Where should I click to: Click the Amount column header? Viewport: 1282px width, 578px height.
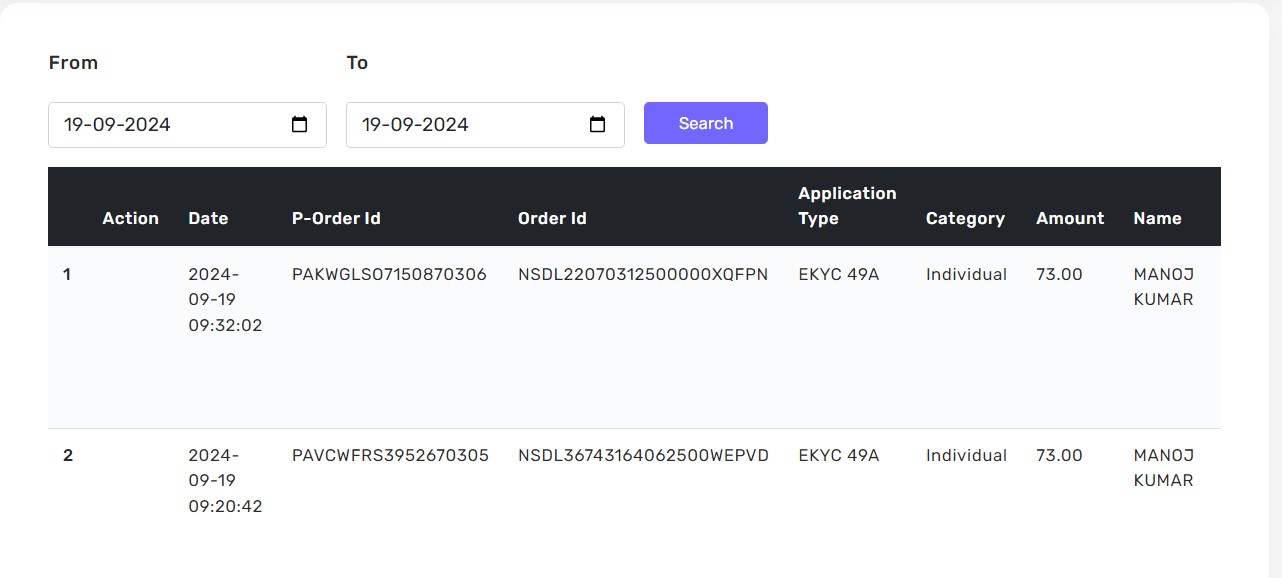tap(1070, 218)
